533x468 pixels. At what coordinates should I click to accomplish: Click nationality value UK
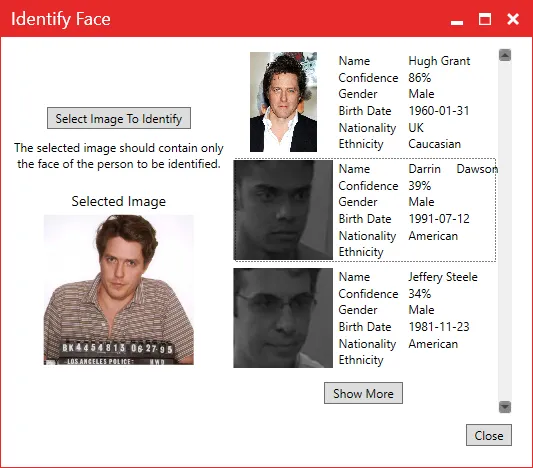click(x=416, y=128)
